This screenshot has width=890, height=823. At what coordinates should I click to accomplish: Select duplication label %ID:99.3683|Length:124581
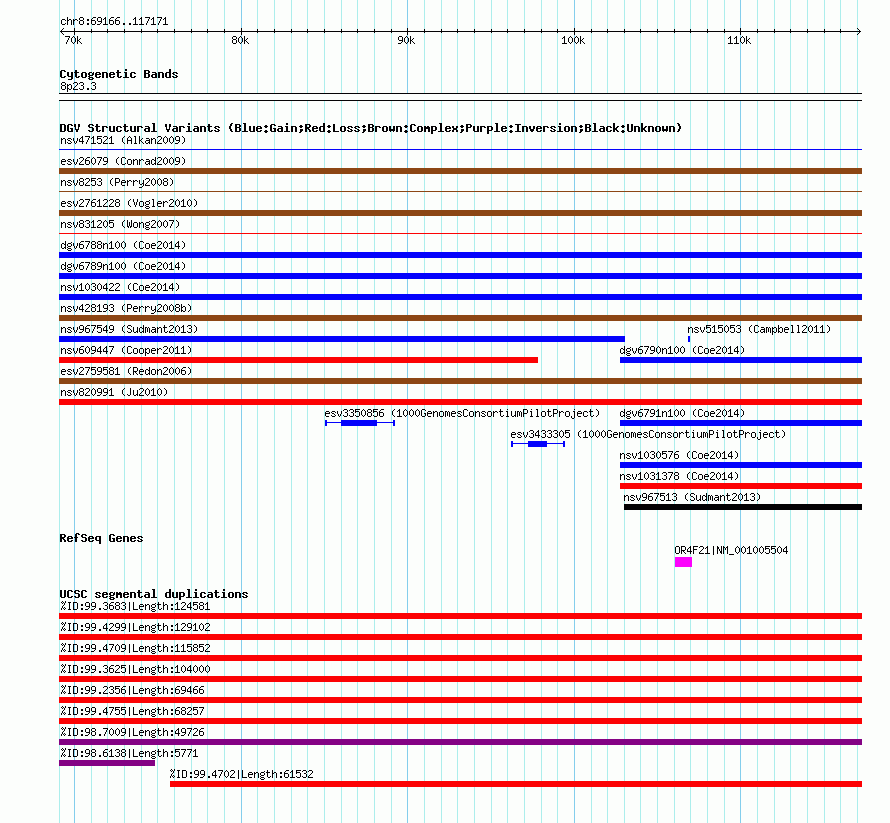pyautogui.click(x=135, y=606)
